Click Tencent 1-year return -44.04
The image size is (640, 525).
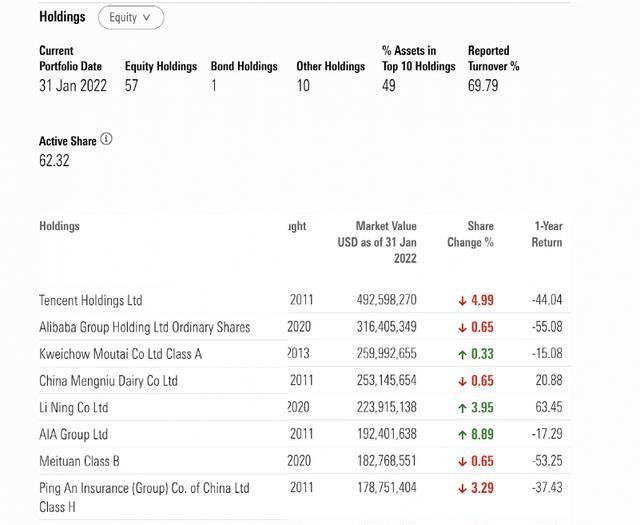[547, 300]
